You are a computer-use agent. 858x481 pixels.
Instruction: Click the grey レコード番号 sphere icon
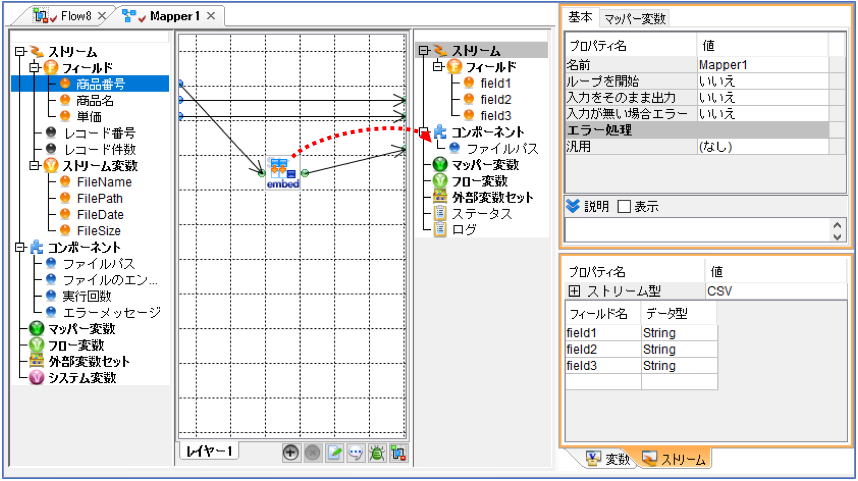click(x=51, y=132)
